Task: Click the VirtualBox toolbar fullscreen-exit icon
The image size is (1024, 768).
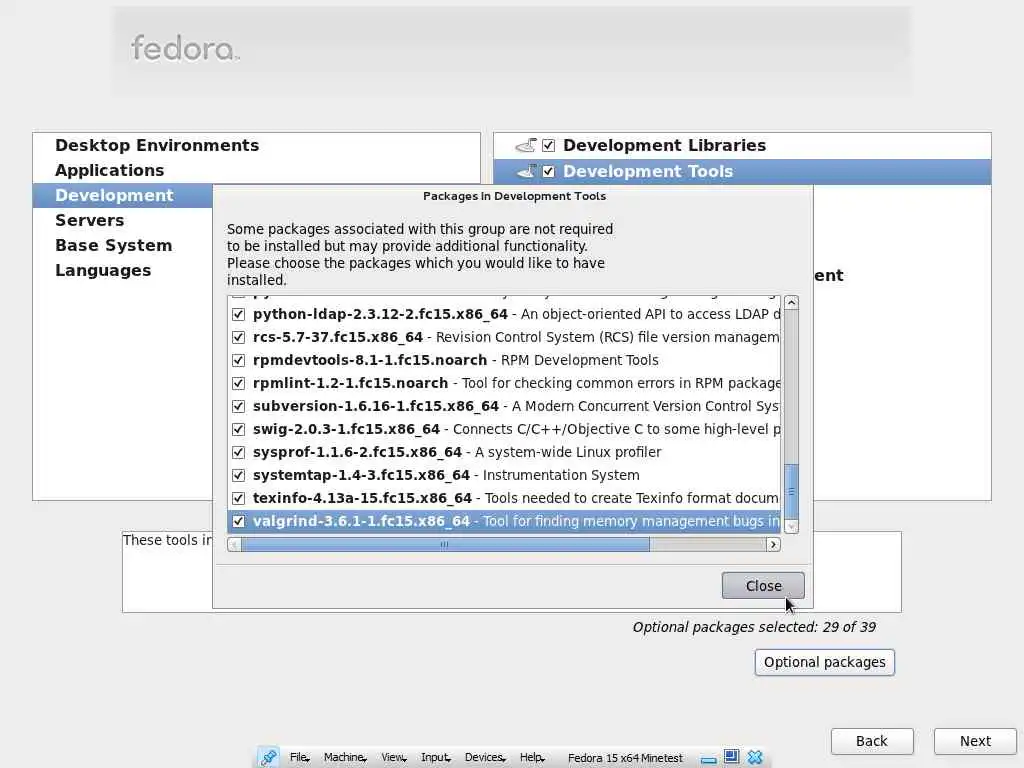Action: point(731,757)
